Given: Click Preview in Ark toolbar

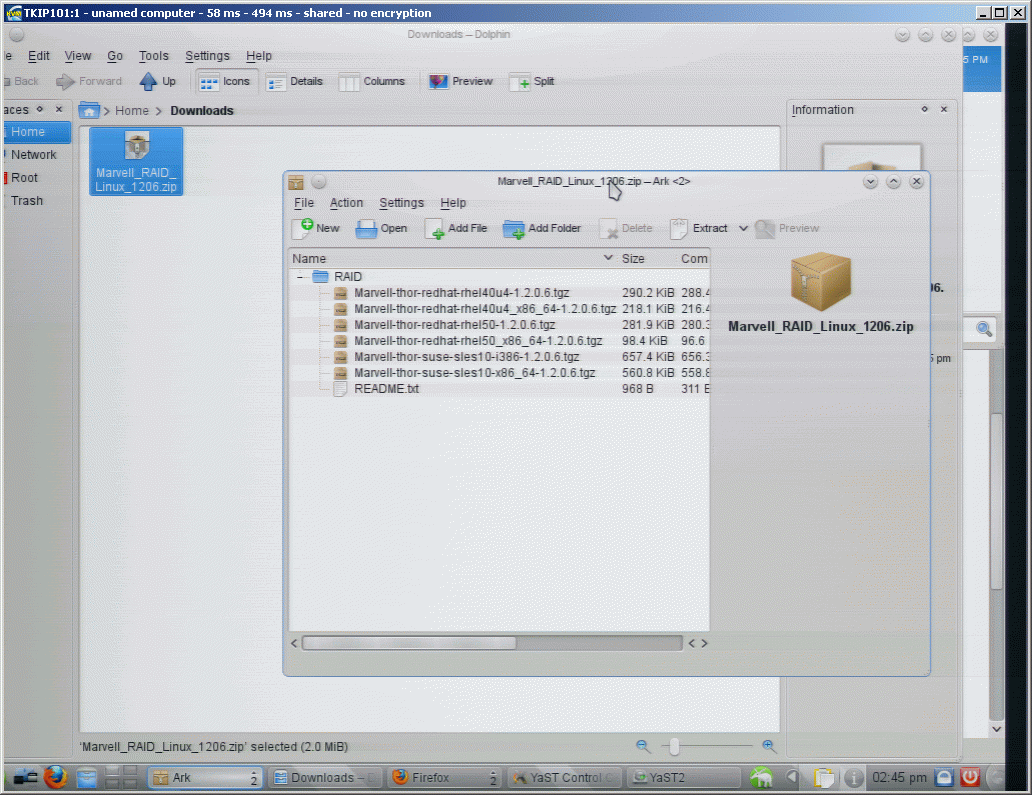Looking at the screenshot, I should (787, 228).
